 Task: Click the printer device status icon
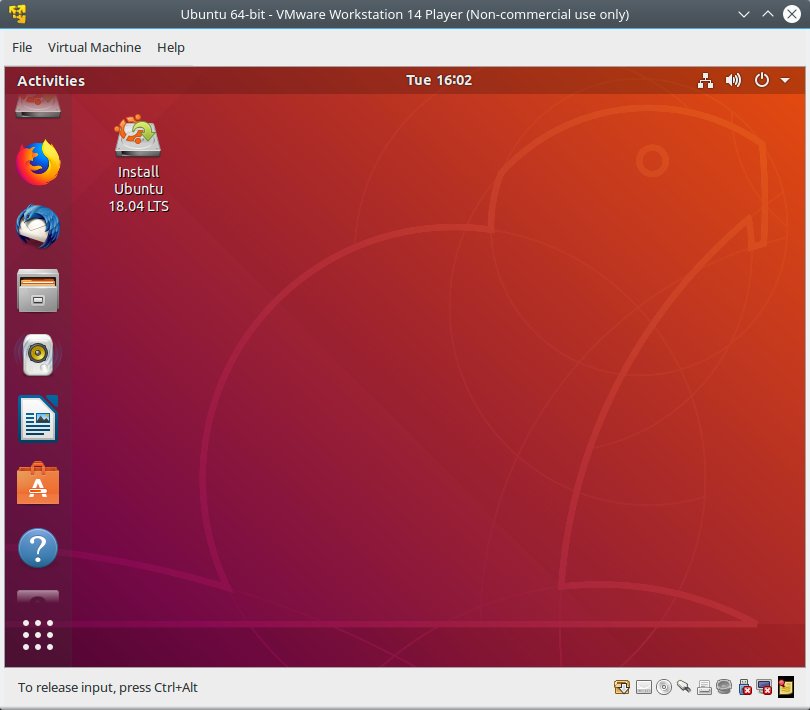[x=705, y=687]
